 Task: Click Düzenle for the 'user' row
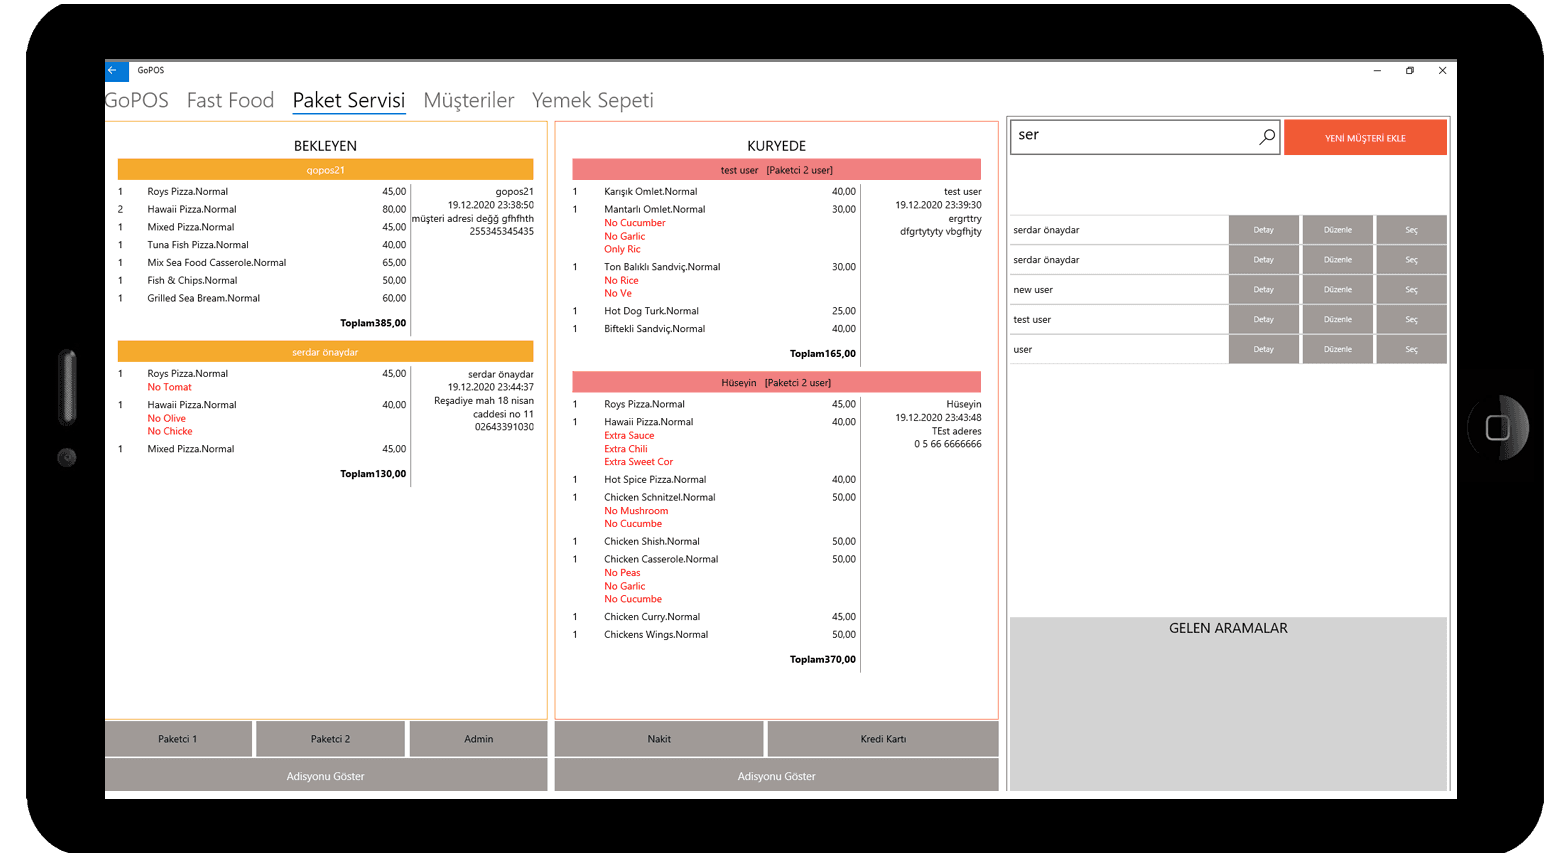pyautogui.click(x=1338, y=350)
